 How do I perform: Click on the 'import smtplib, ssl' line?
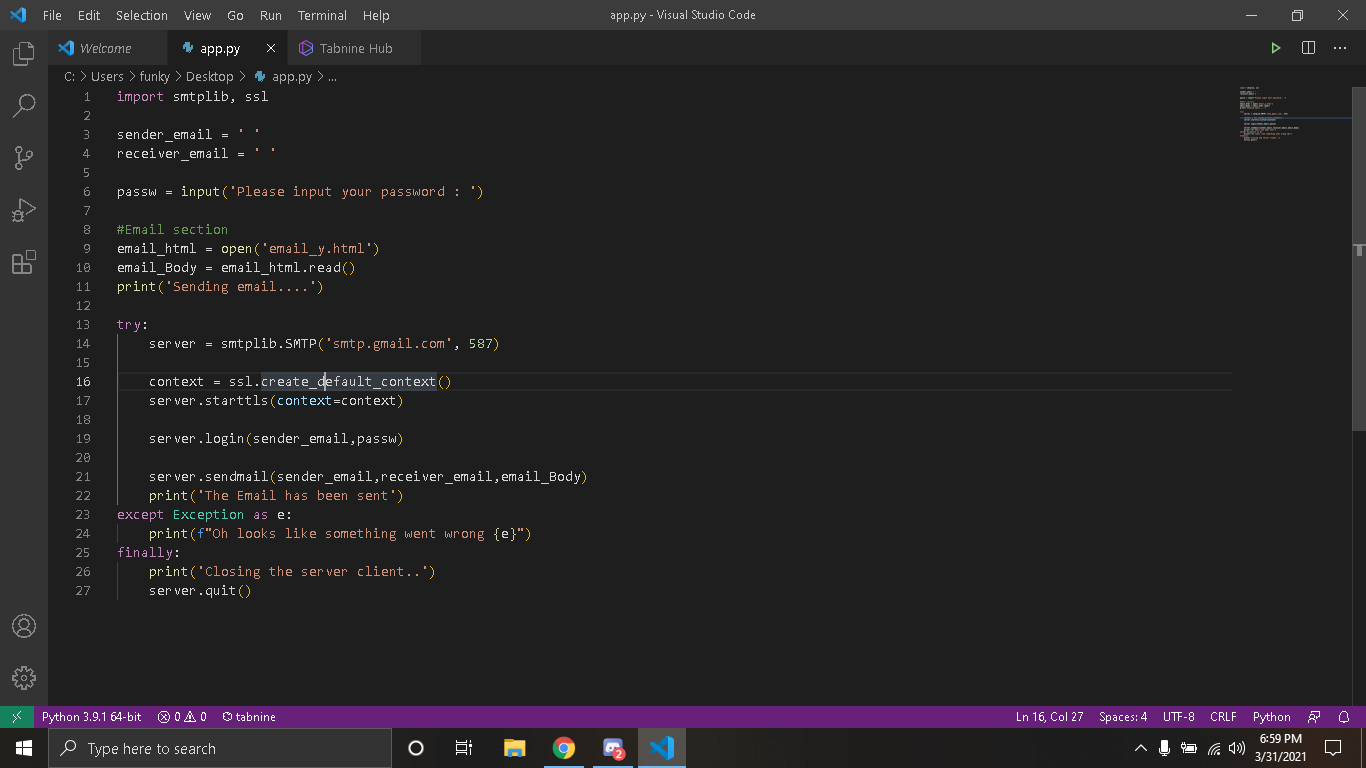tap(192, 97)
